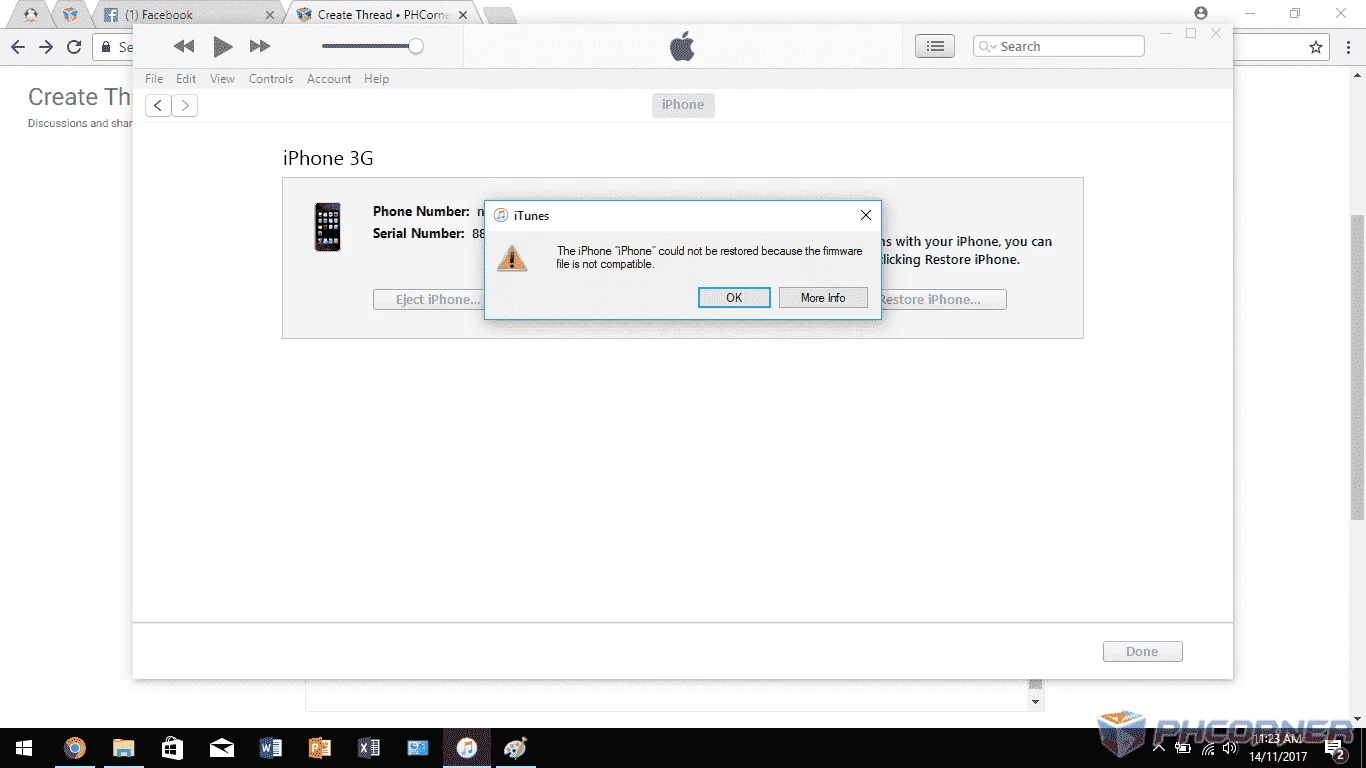Screen dimensions: 1366x768
Task: Close the iTunes error dialog with X
Action: click(866, 215)
